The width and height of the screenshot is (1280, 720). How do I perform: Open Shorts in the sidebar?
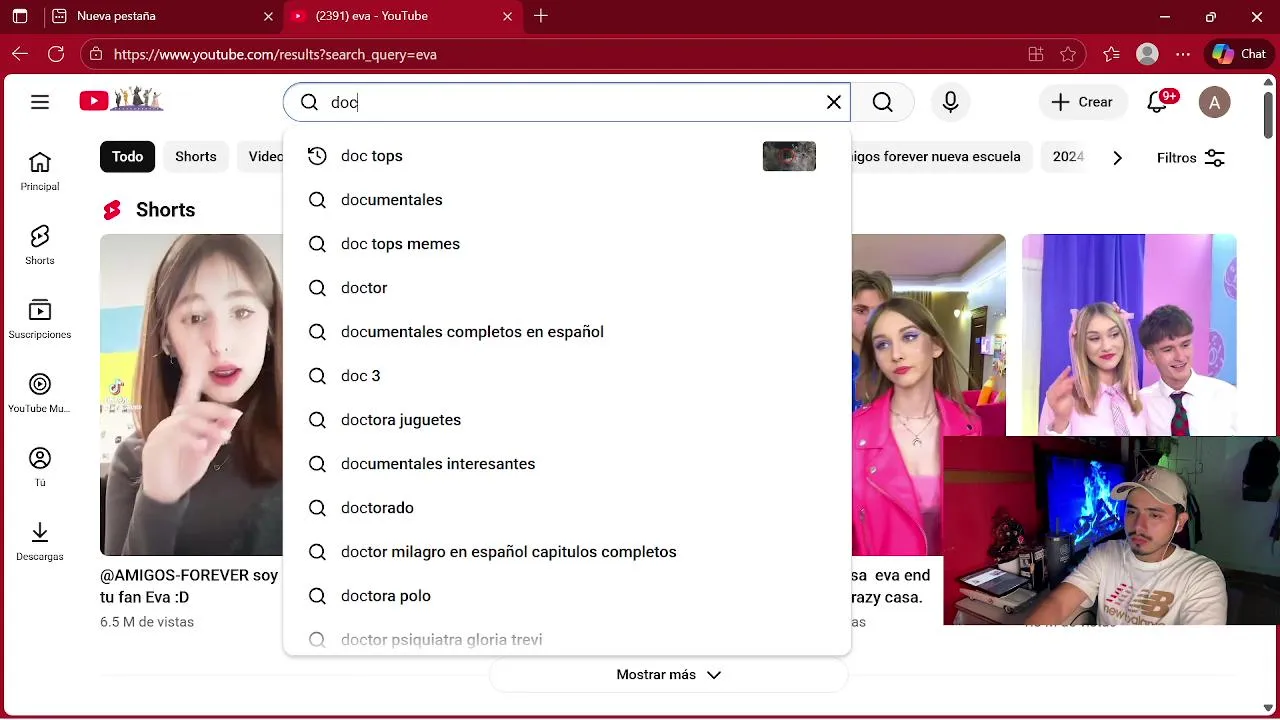point(40,245)
